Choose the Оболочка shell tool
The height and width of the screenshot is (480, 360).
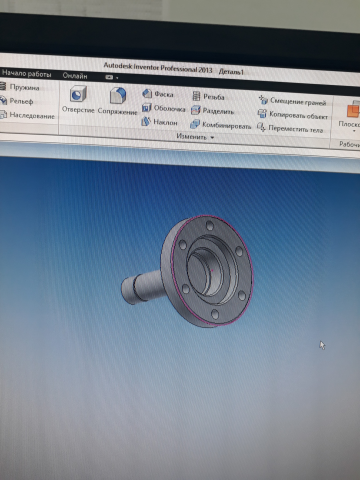click(x=163, y=108)
